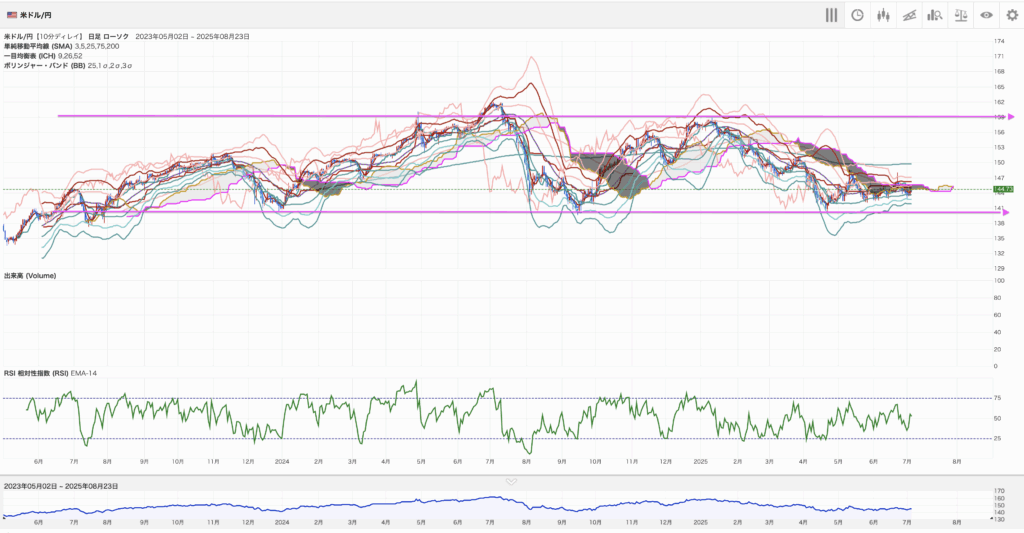Collapse the navigator panel using chevron

pos(511,481)
